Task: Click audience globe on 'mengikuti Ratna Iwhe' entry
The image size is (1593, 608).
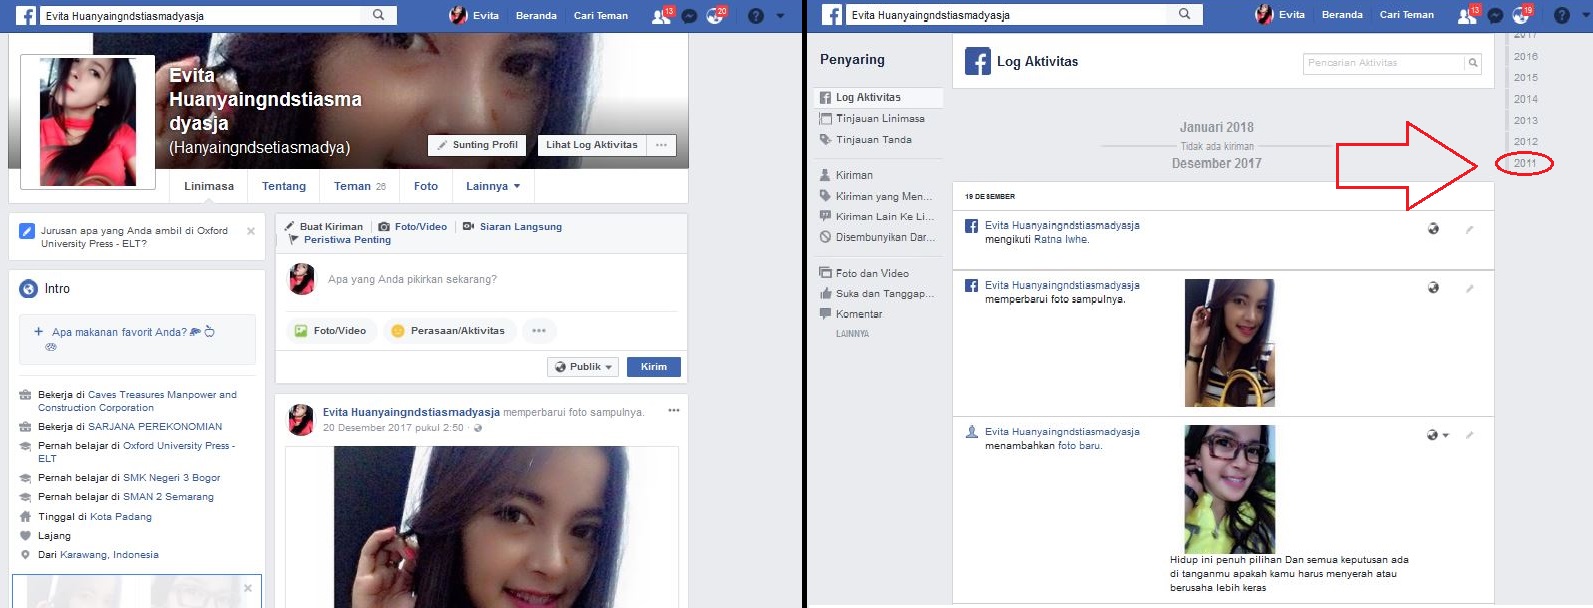Action: point(1433,229)
